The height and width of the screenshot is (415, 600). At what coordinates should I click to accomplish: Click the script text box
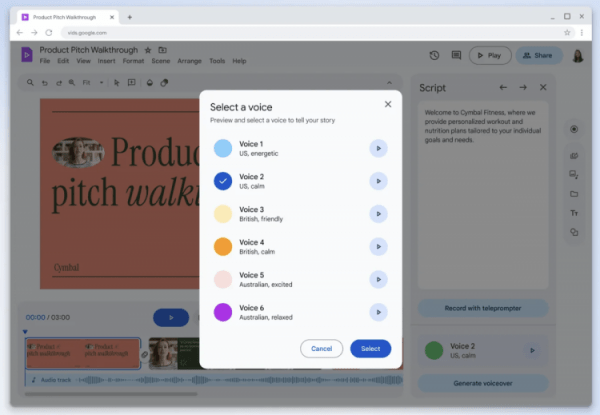click(483, 195)
